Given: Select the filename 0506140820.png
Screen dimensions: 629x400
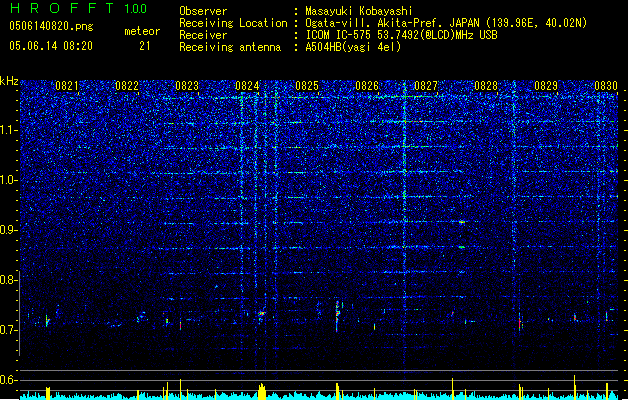Looking at the screenshot, I should 51,26.
